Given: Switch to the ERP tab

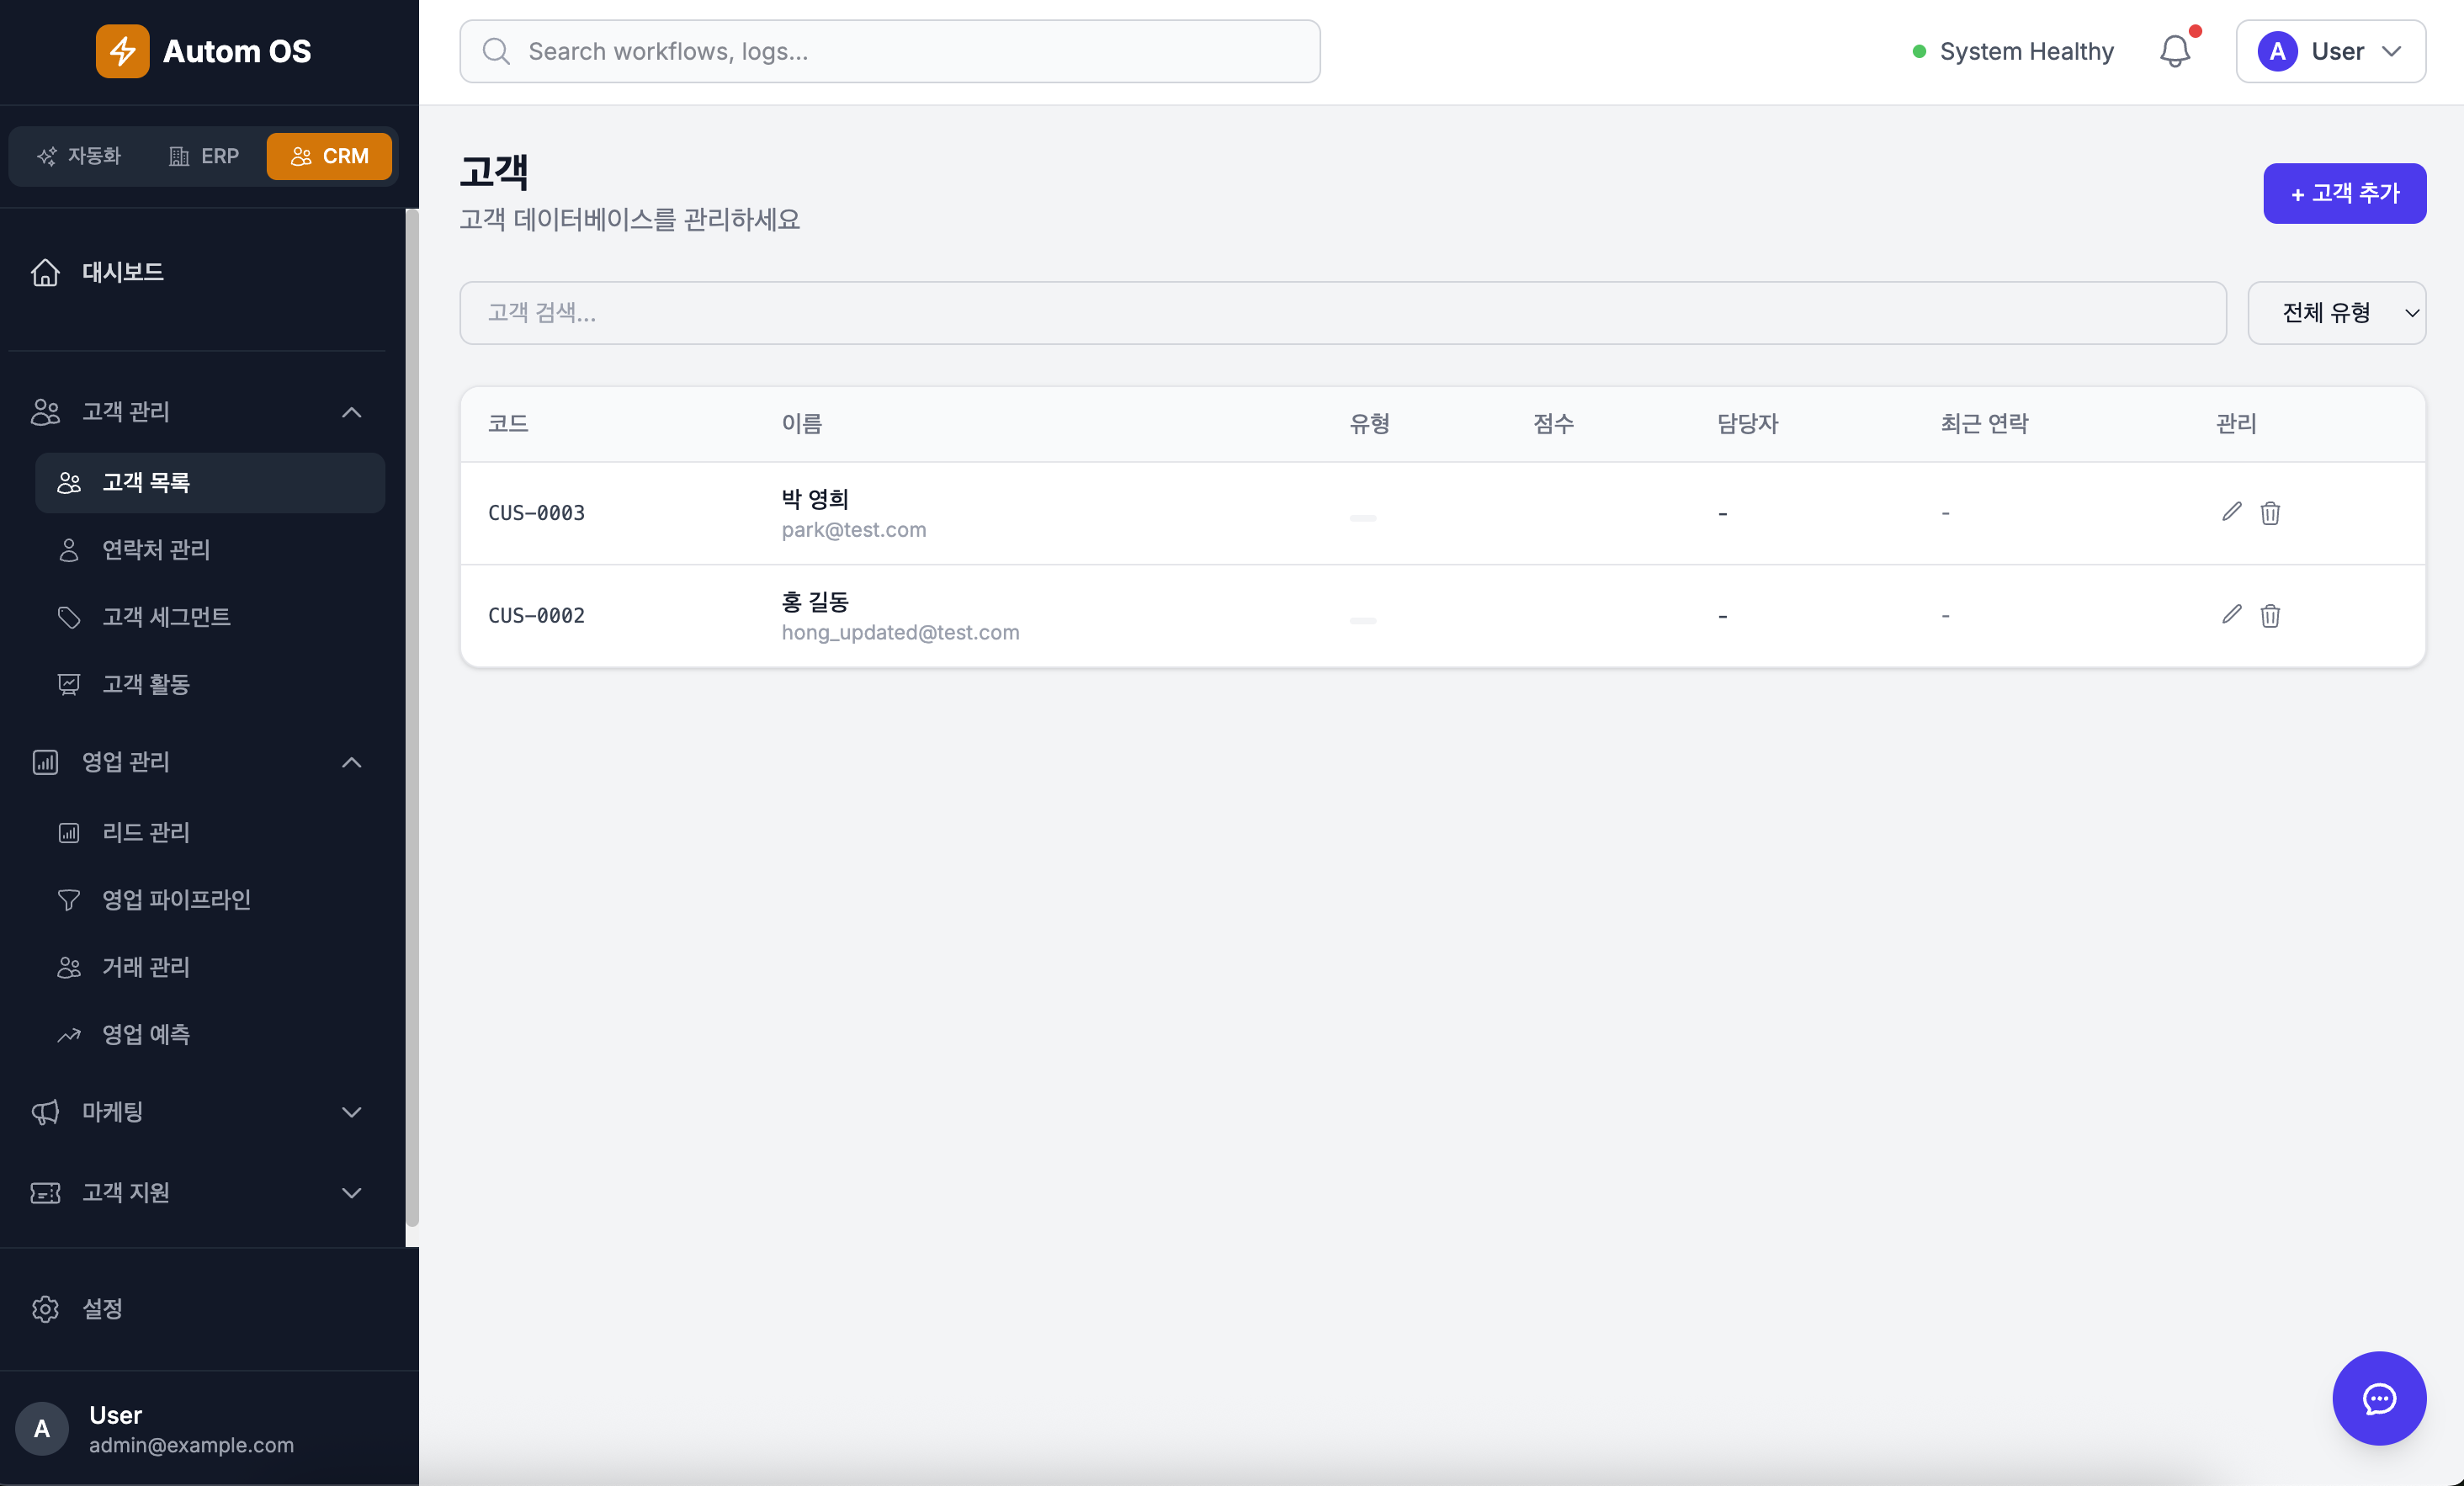Looking at the screenshot, I should point(204,156).
